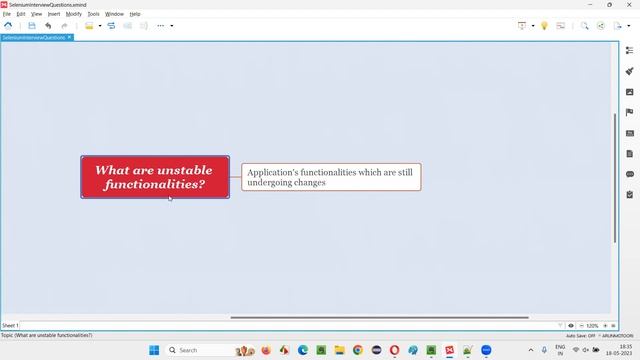The width and height of the screenshot is (640, 360).
Task: Undo the last action with the toolbar arrow
Action: click(x=48, y=26)
